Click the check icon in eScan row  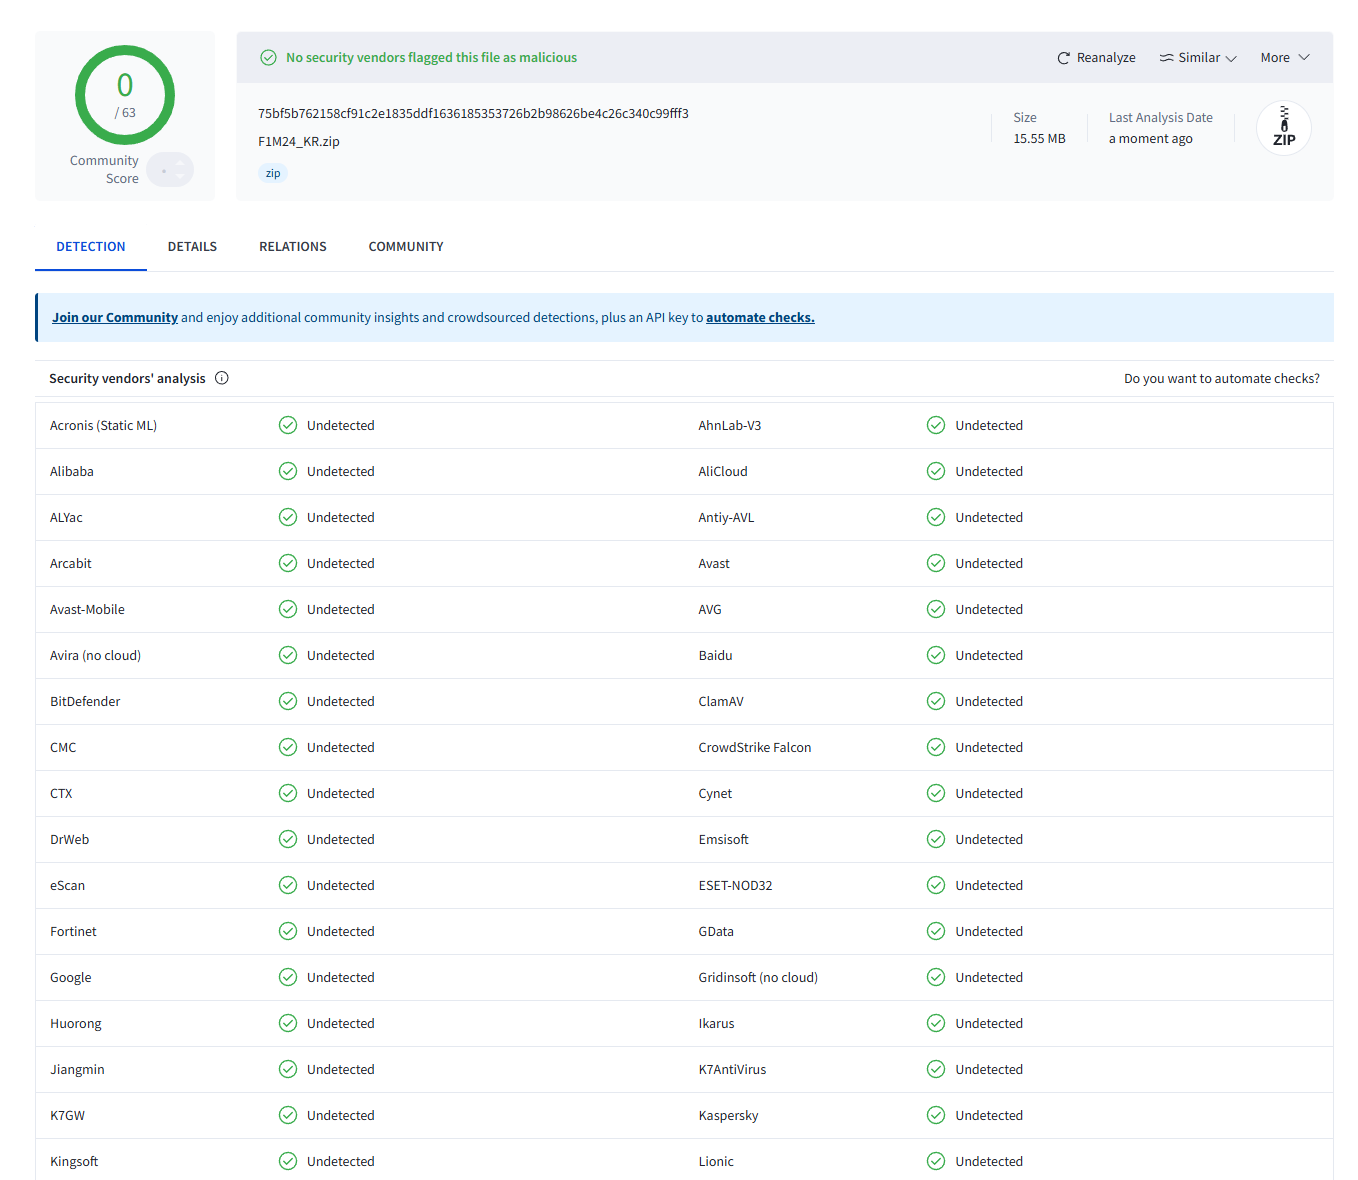point(288,885)
